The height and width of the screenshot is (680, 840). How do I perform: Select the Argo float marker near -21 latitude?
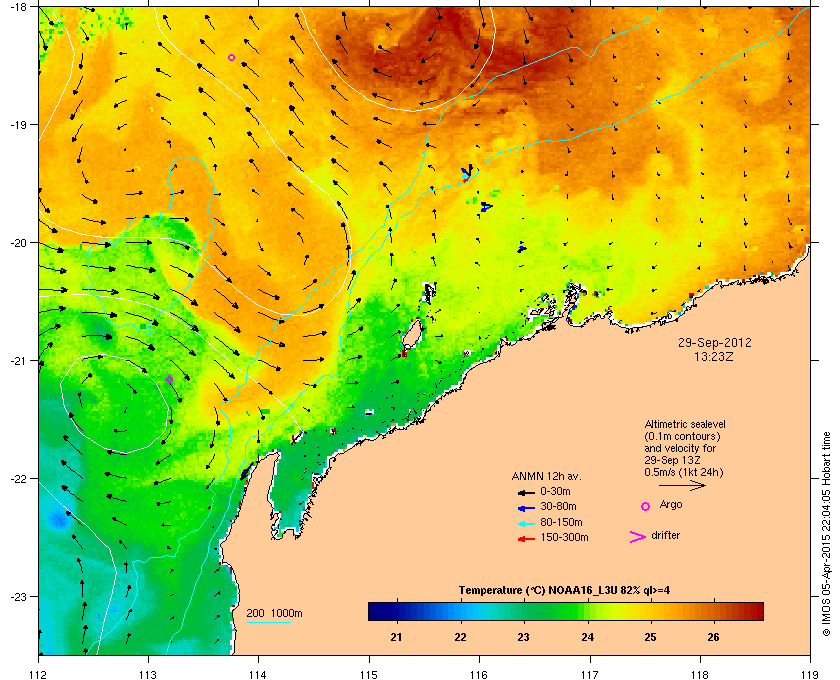point(169,379)
